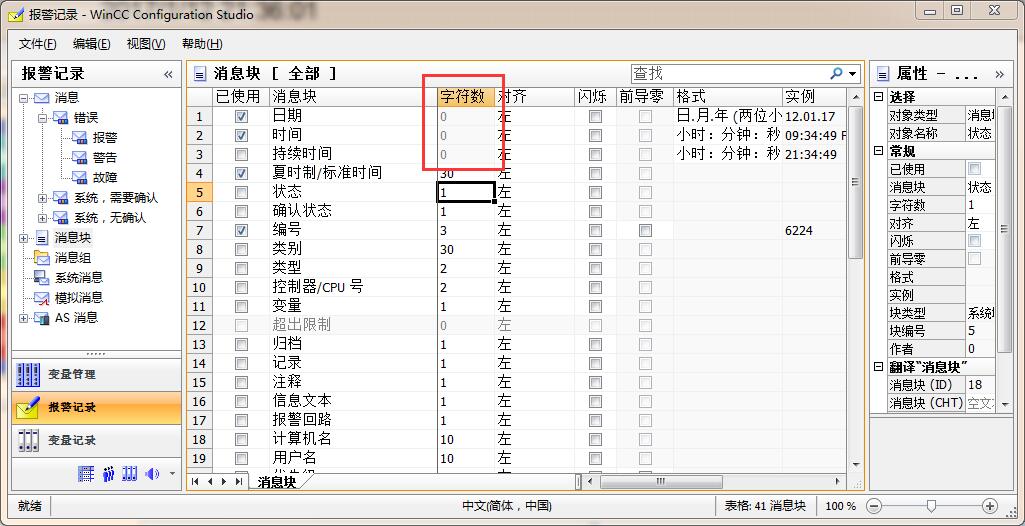
Task: Open the 帮助(H) menu
Action: (x=202, y=44)
